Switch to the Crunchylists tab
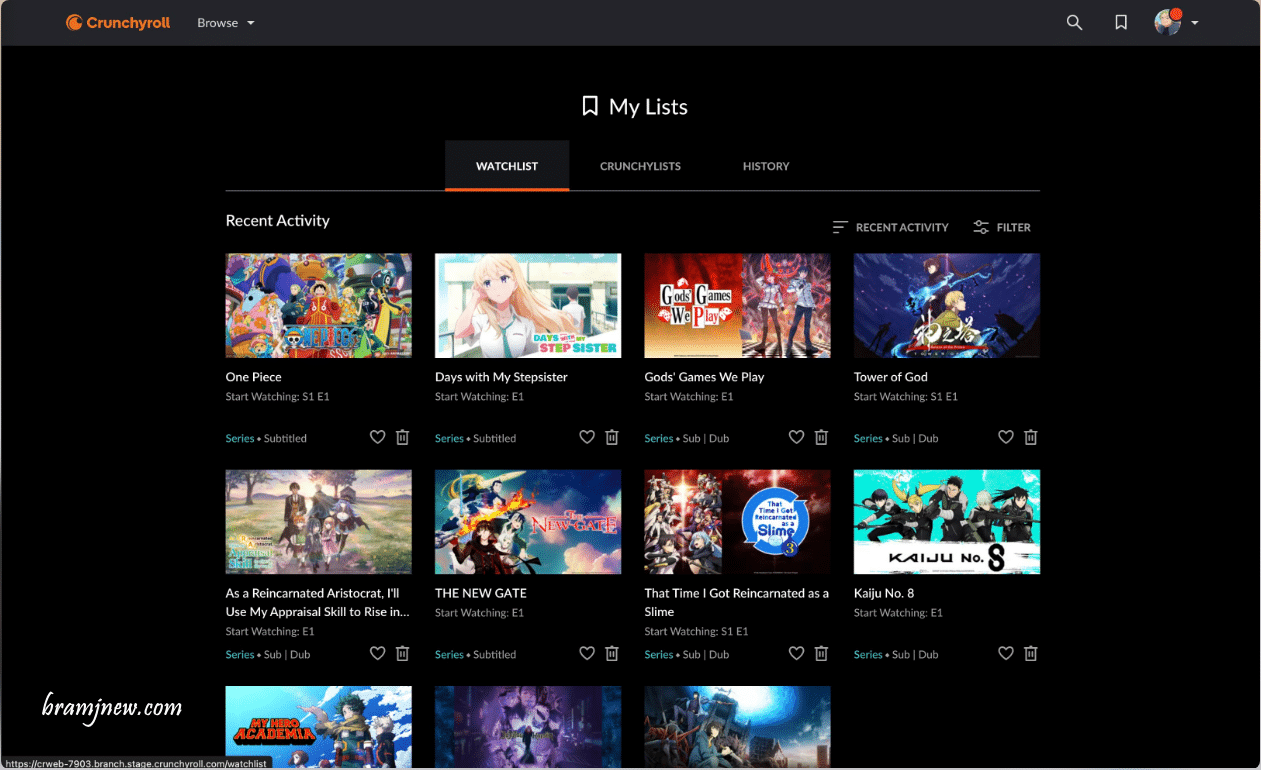This screenshot has width=1261, height=770. 640,166
